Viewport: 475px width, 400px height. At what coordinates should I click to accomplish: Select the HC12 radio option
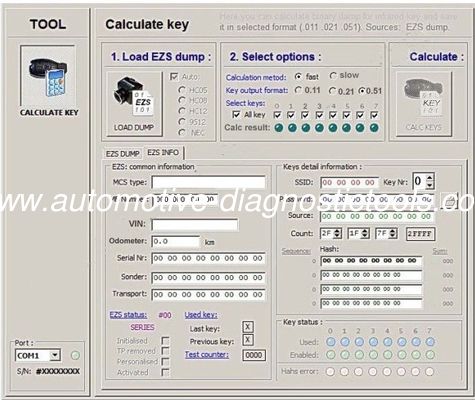pyautogui.click(x=182, y=111)
